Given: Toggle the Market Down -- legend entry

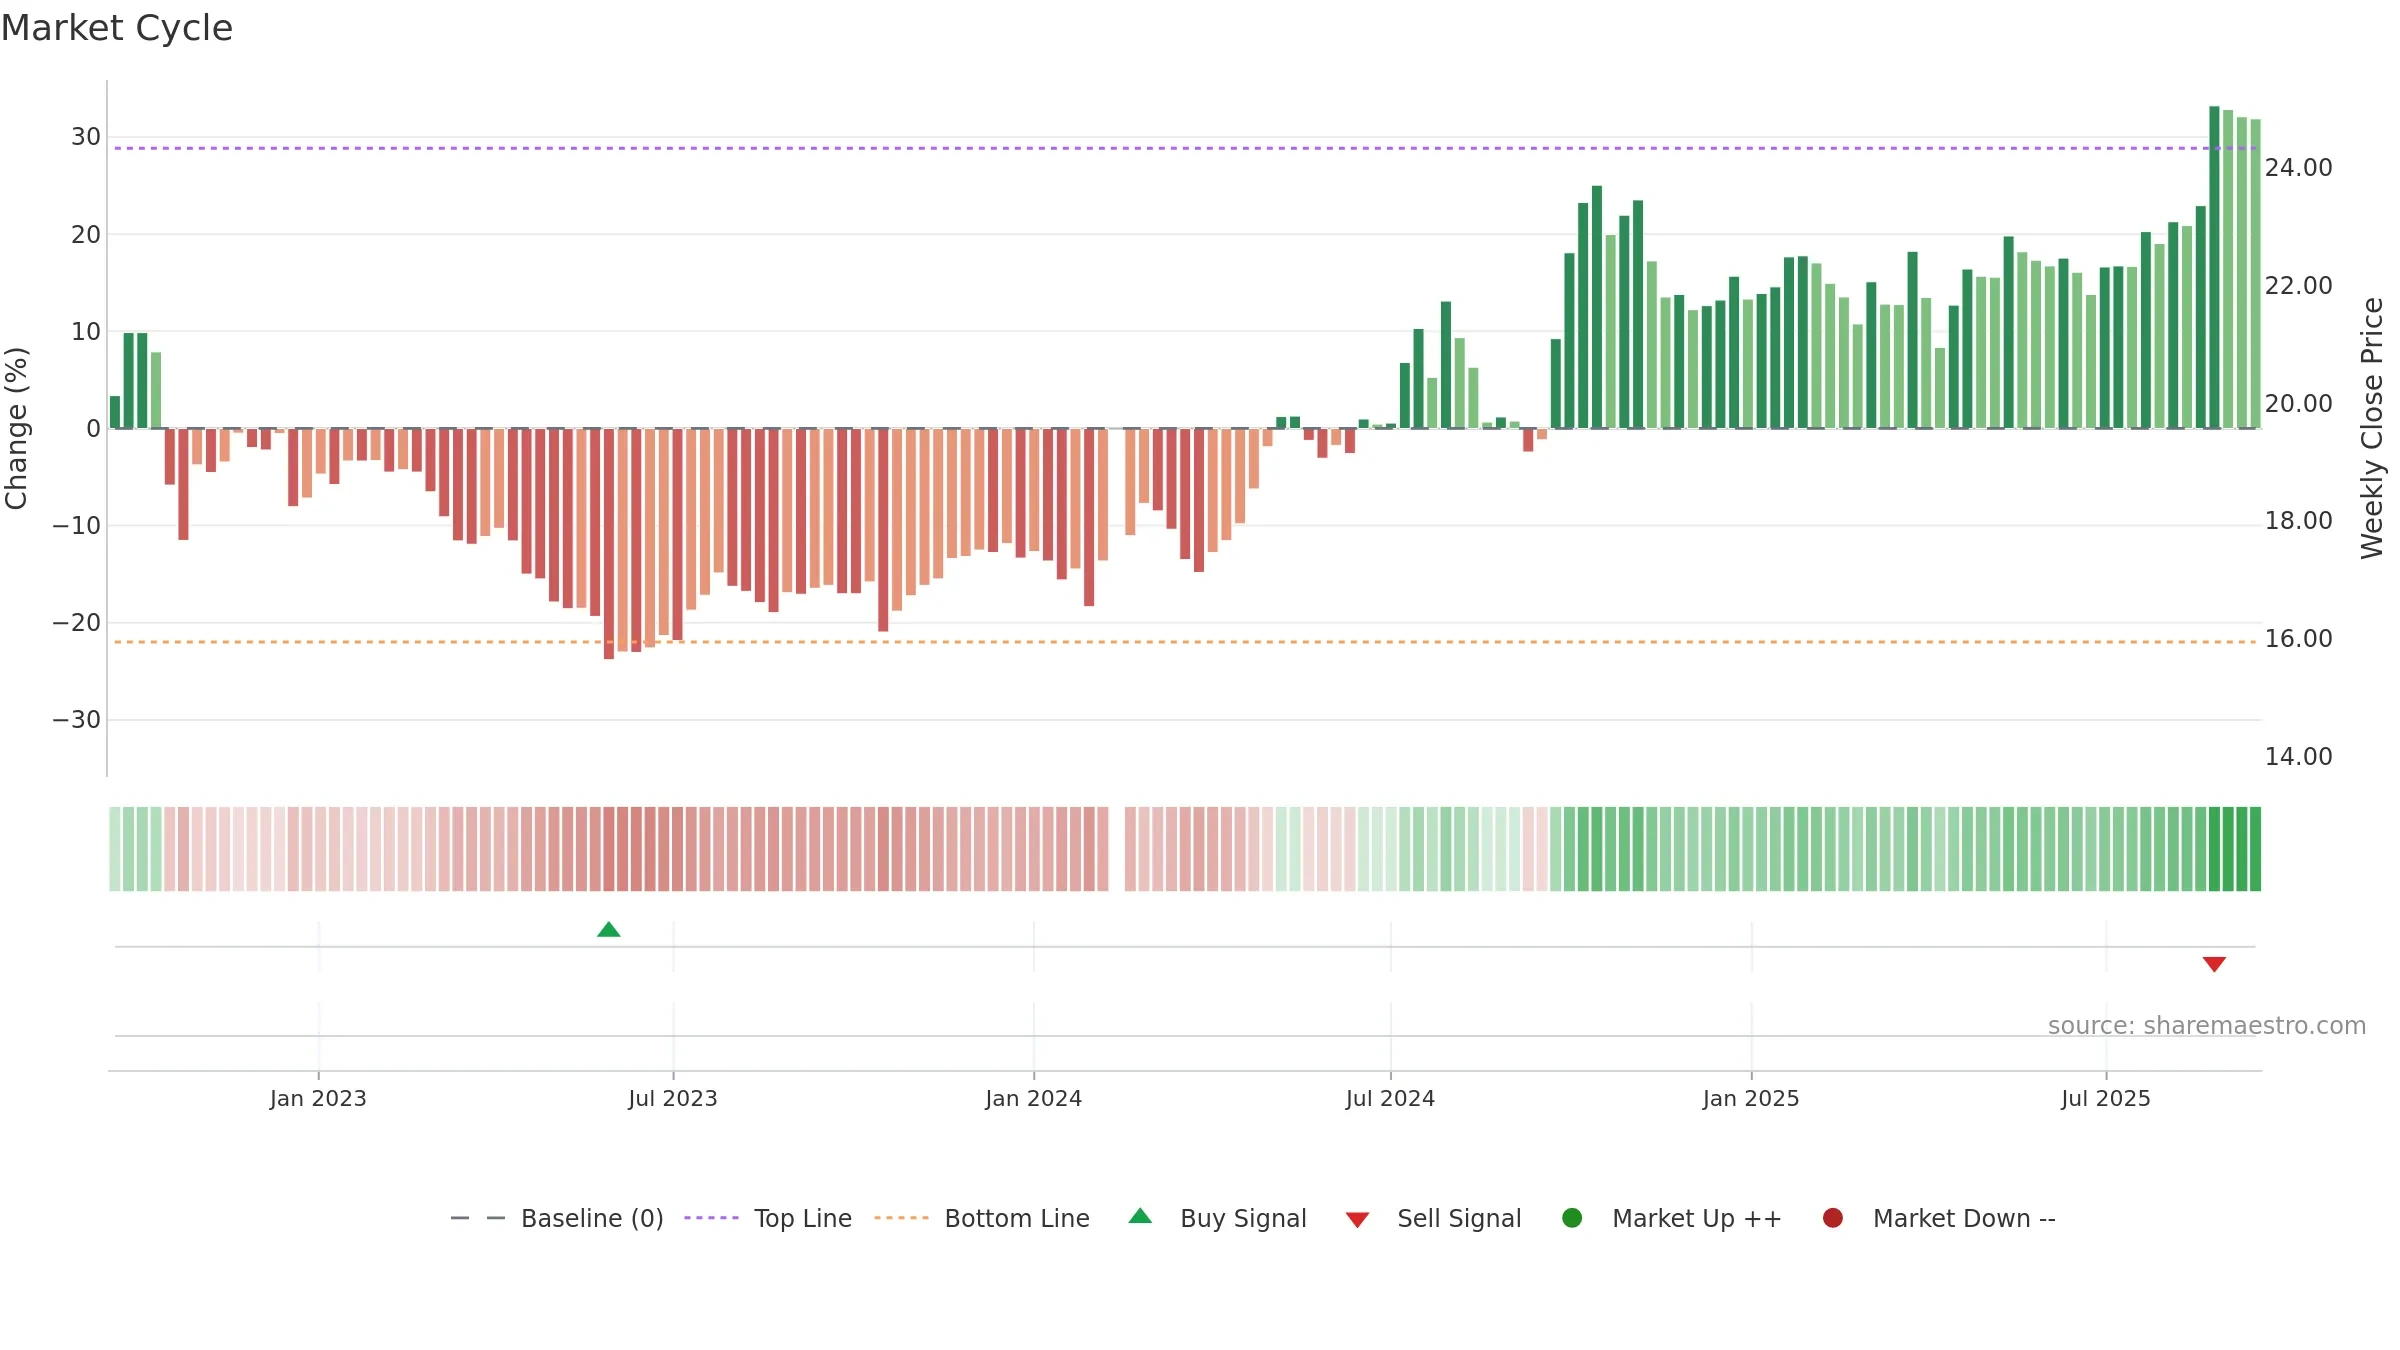Looking at the screenshot, I should pyautogui.click(x=1939, y=1218).
